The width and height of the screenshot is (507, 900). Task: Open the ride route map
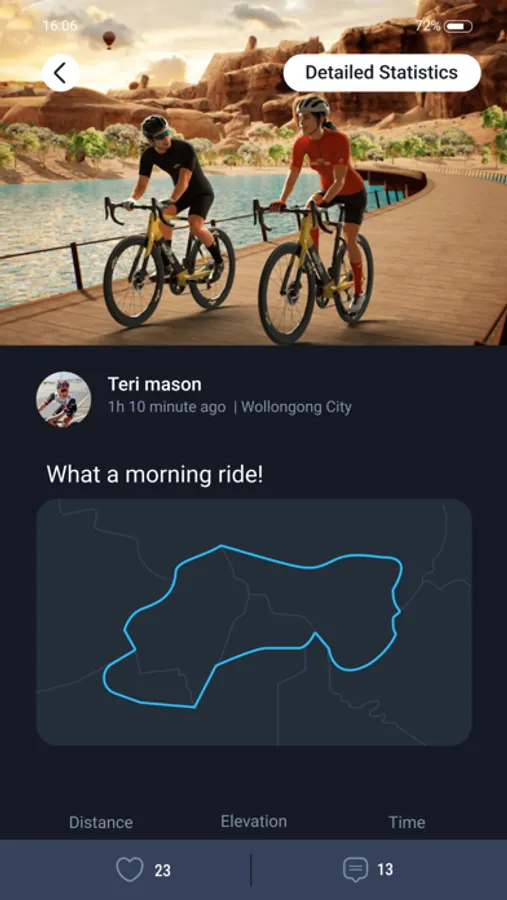point(254,622)
